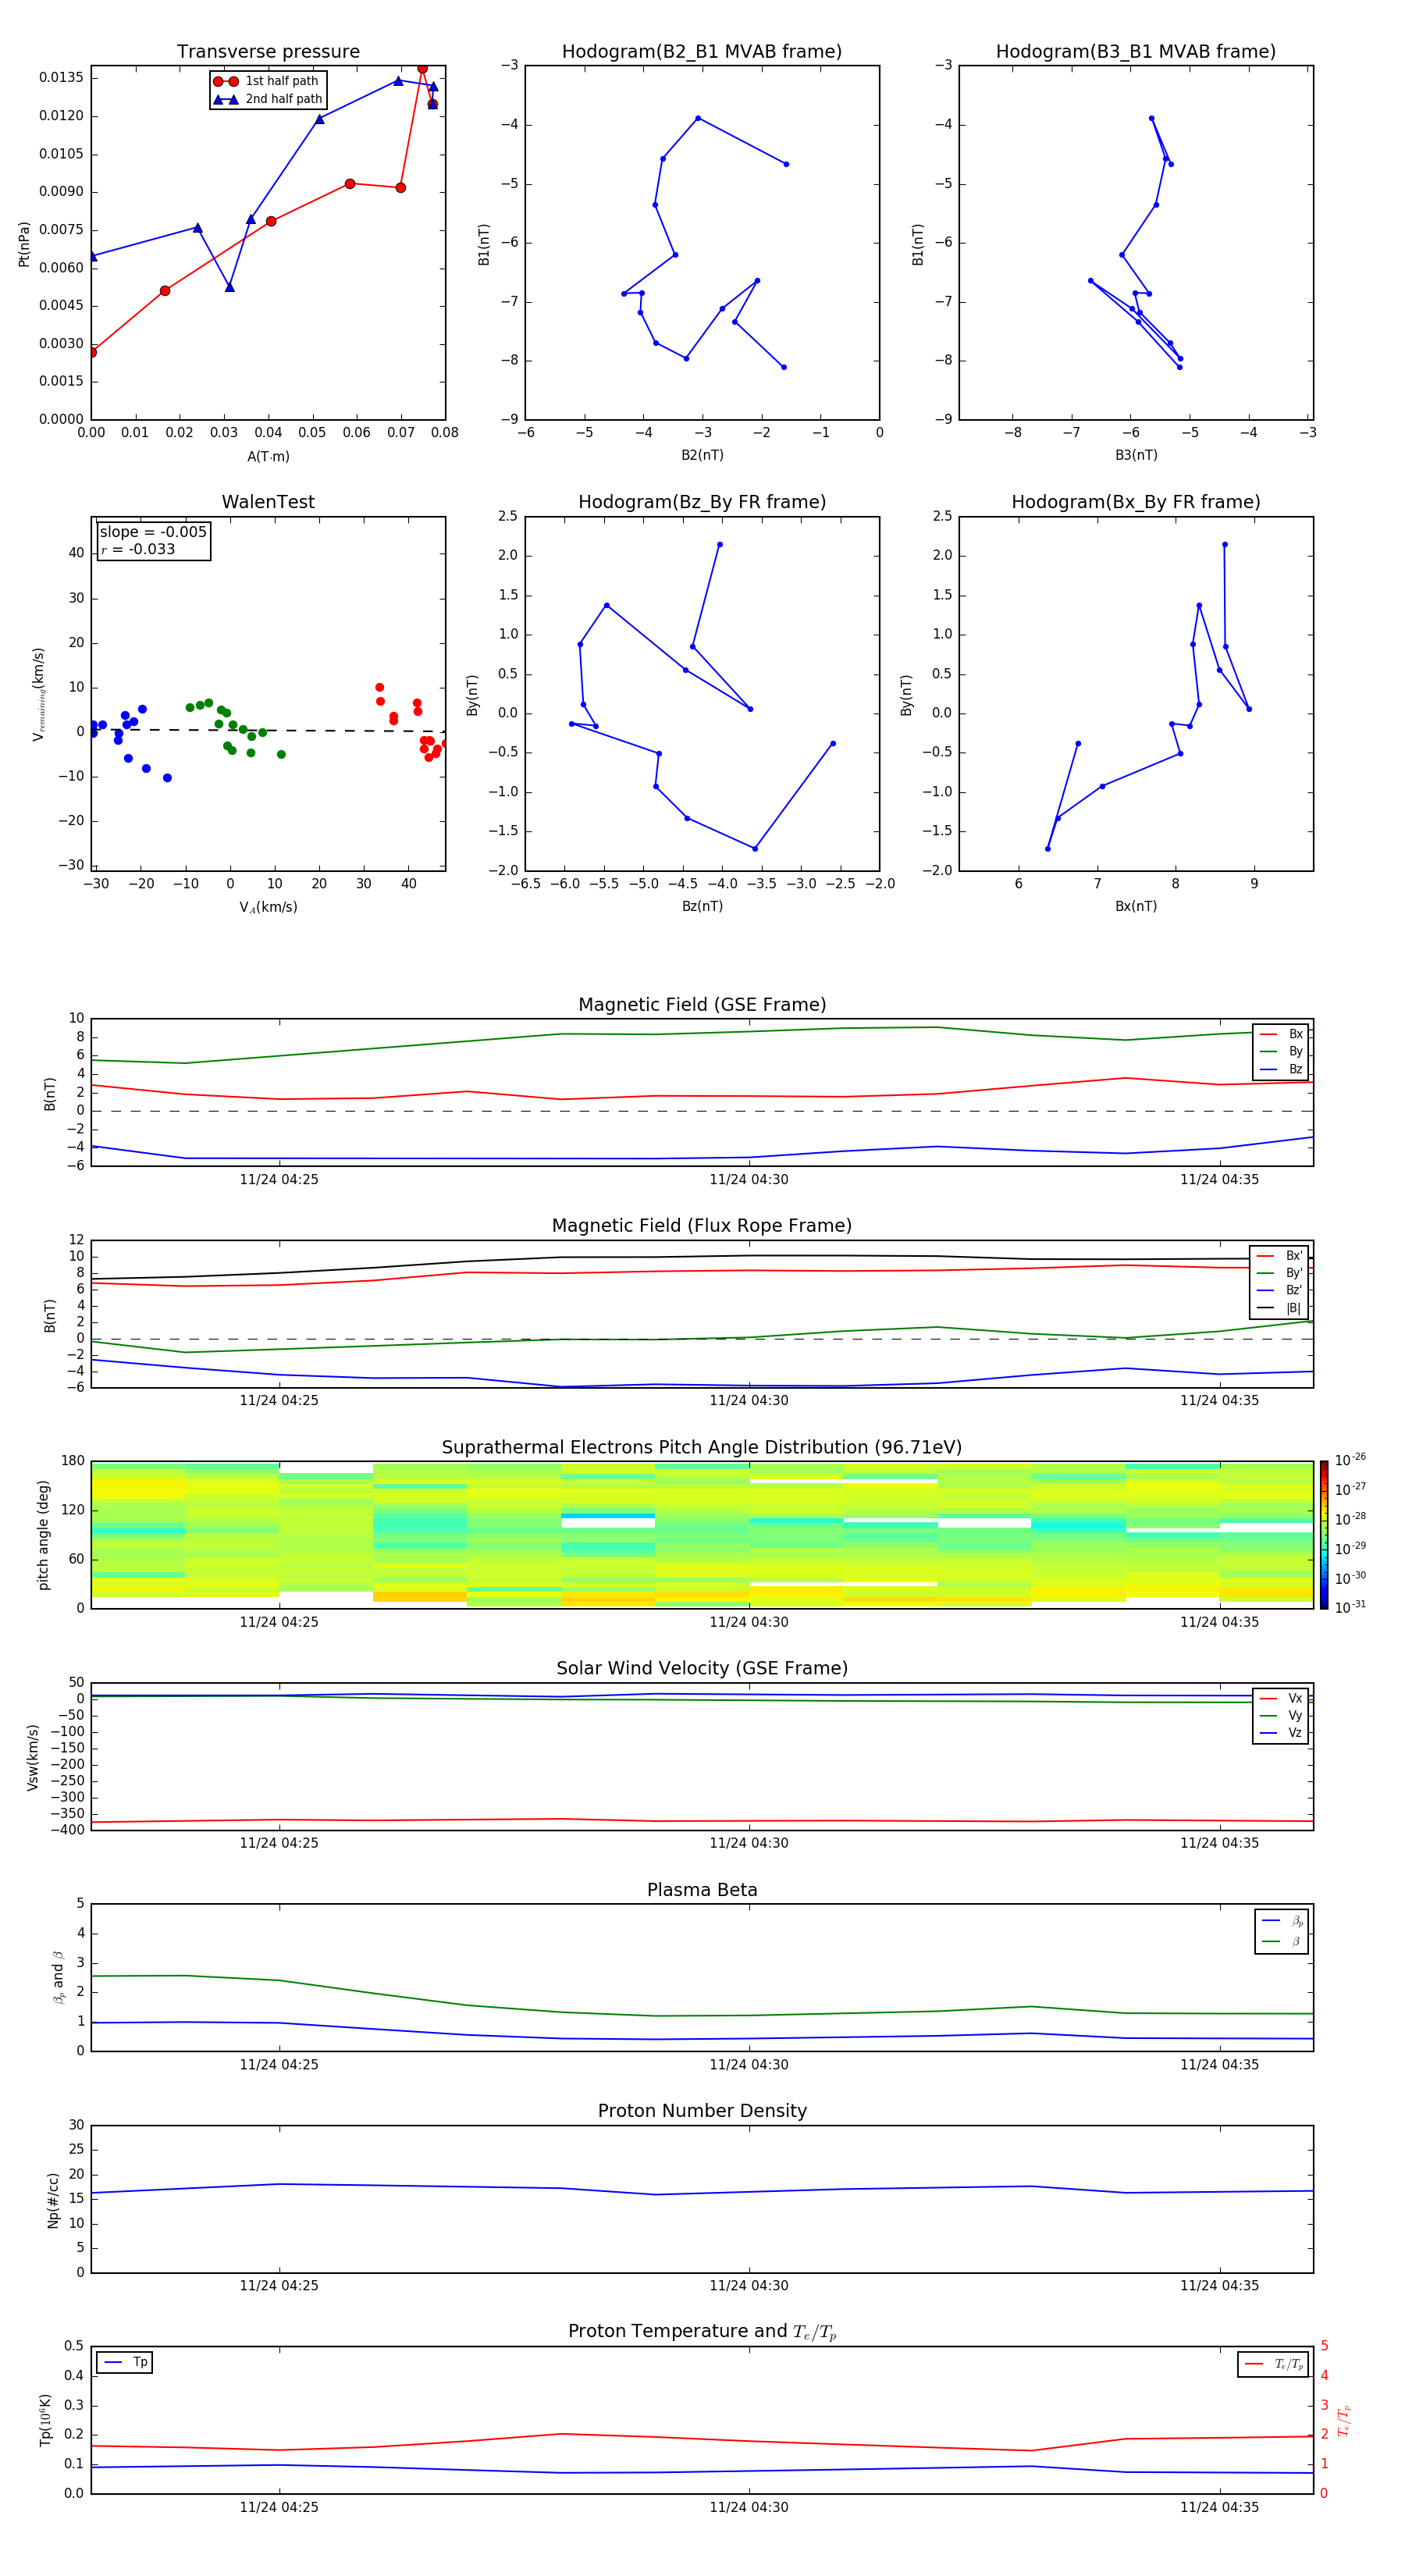The image size is (1405, 2576).
Task: Click the "Proton Temperature and Te/Tp" title
Action: pyautogui.click(x=702, y=2332)
